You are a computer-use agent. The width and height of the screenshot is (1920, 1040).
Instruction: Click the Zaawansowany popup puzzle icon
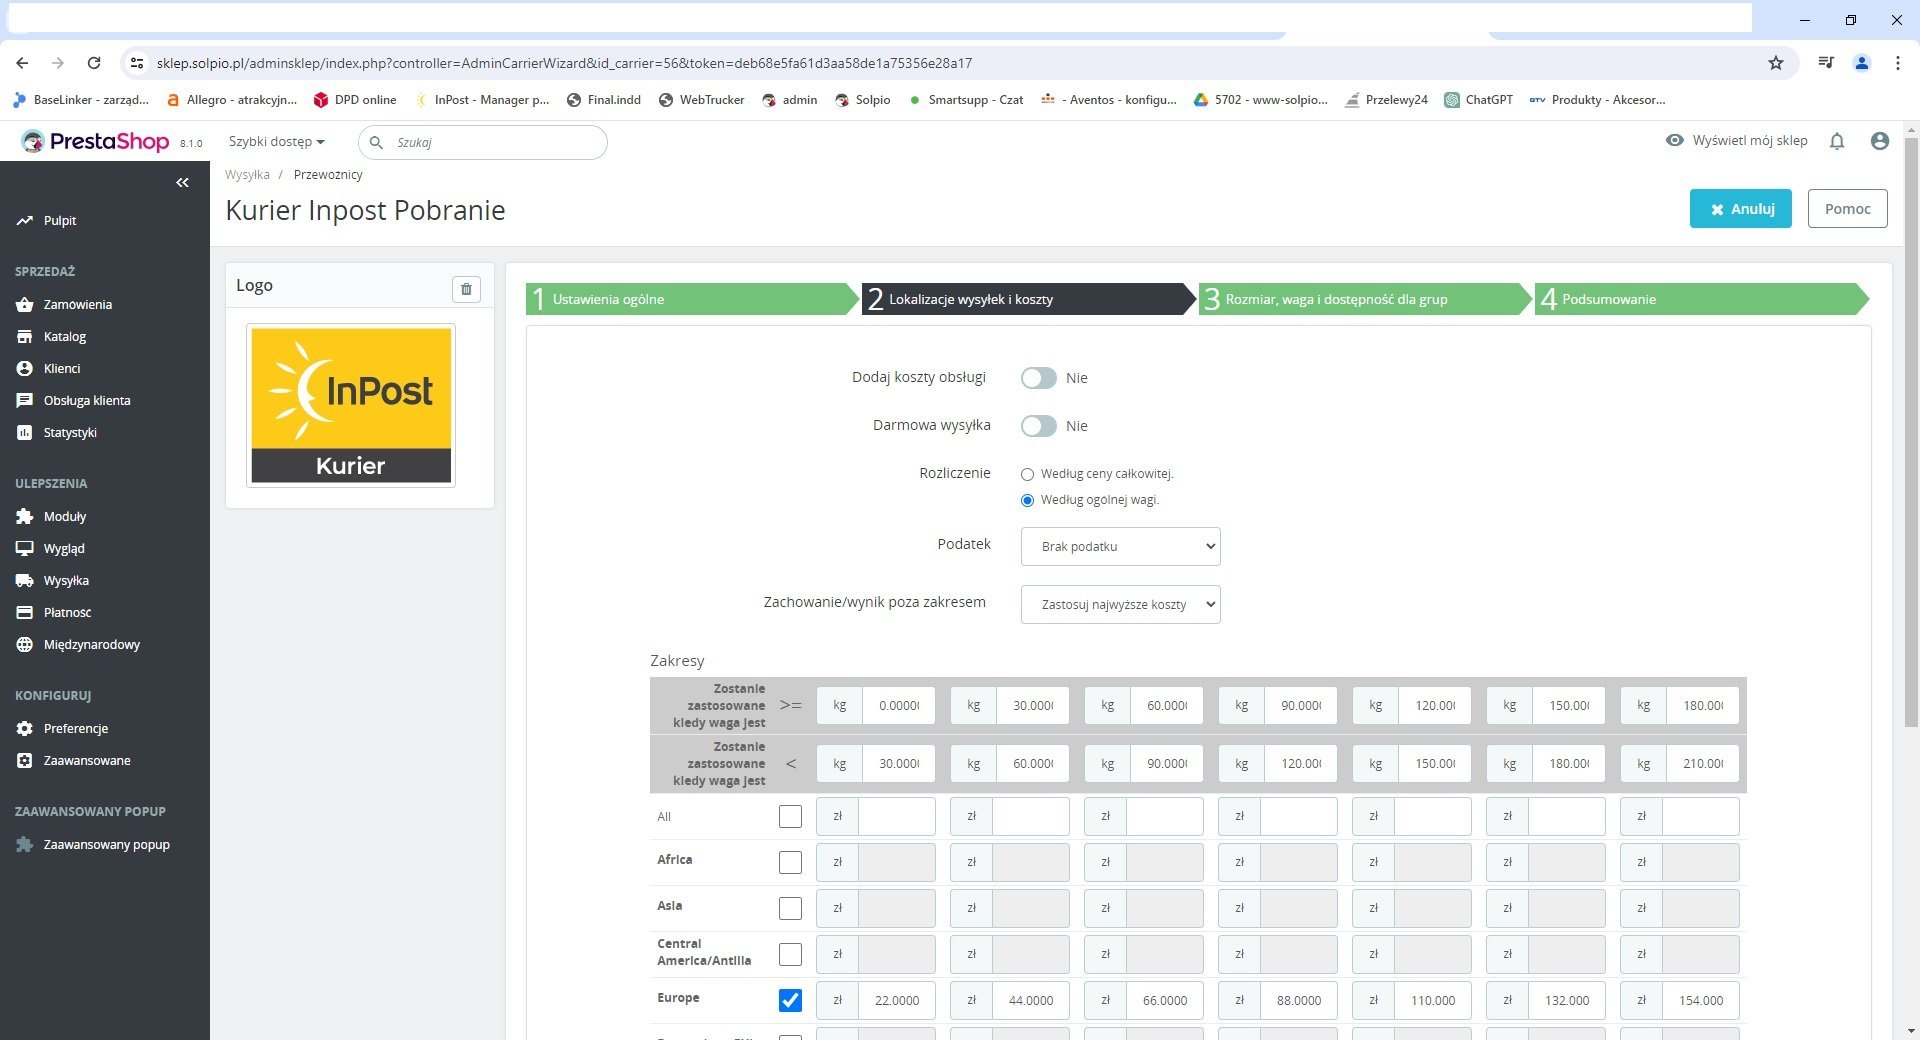click(x=25, y=844)
